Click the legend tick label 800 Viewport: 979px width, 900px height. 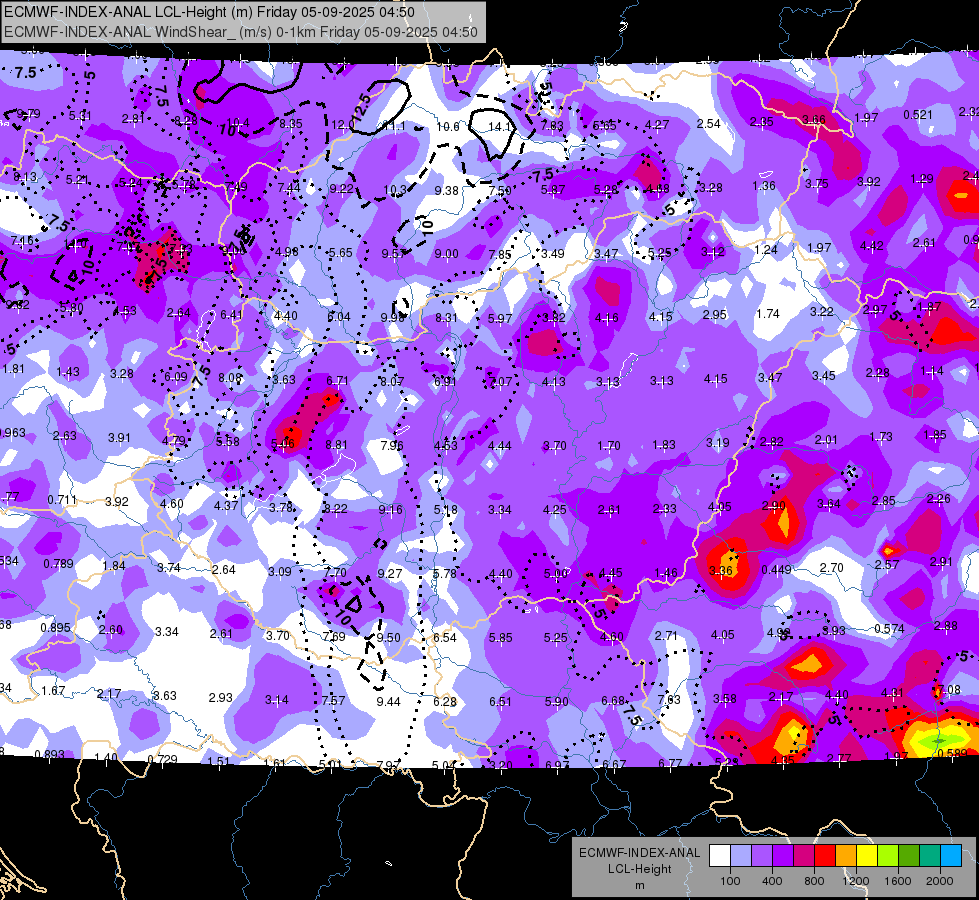tap(814, 881)
